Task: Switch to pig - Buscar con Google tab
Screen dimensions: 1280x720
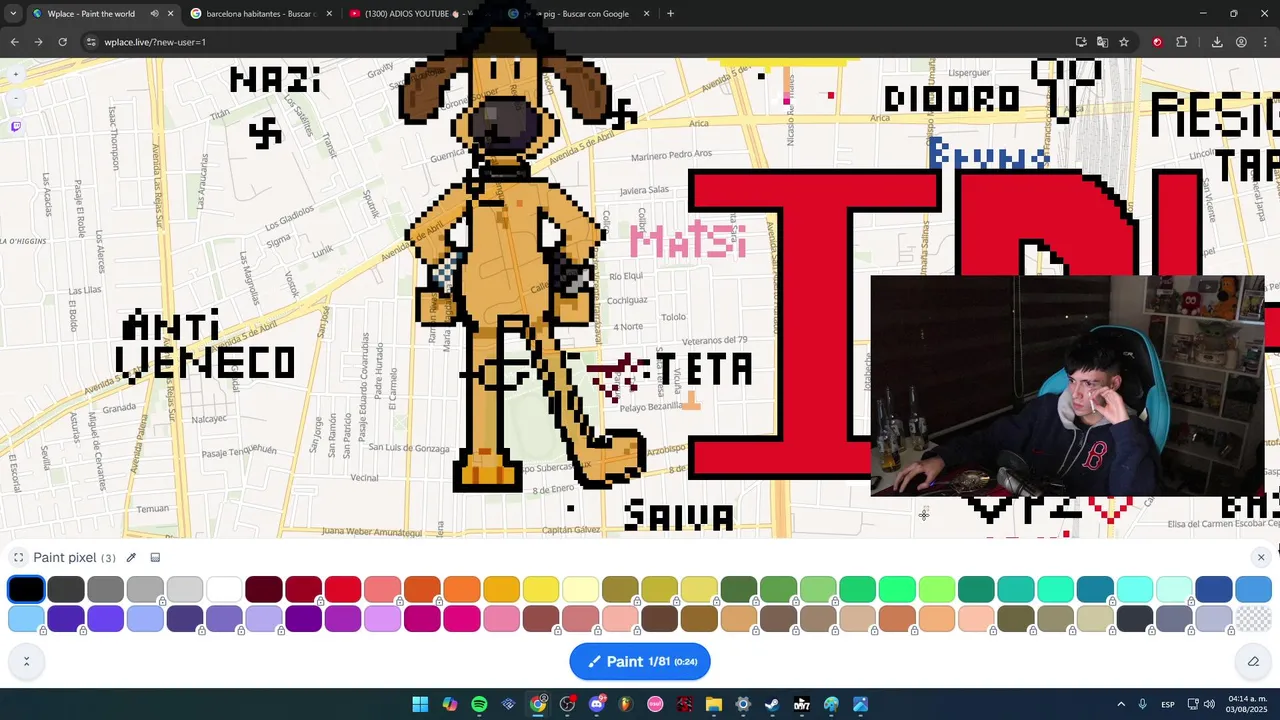Action: pos(580,14)
